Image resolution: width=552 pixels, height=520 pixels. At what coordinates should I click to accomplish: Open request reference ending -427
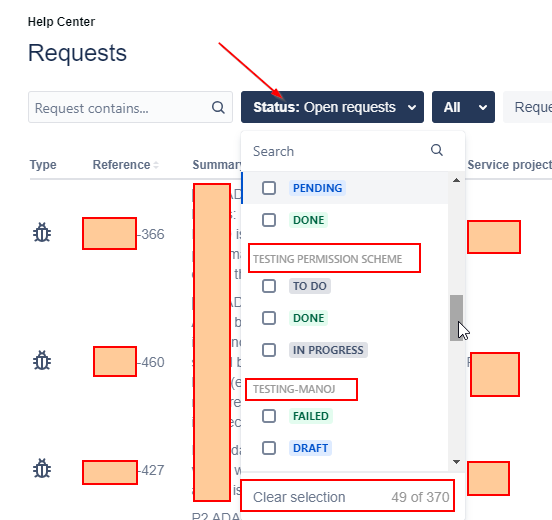click(124, 472)
